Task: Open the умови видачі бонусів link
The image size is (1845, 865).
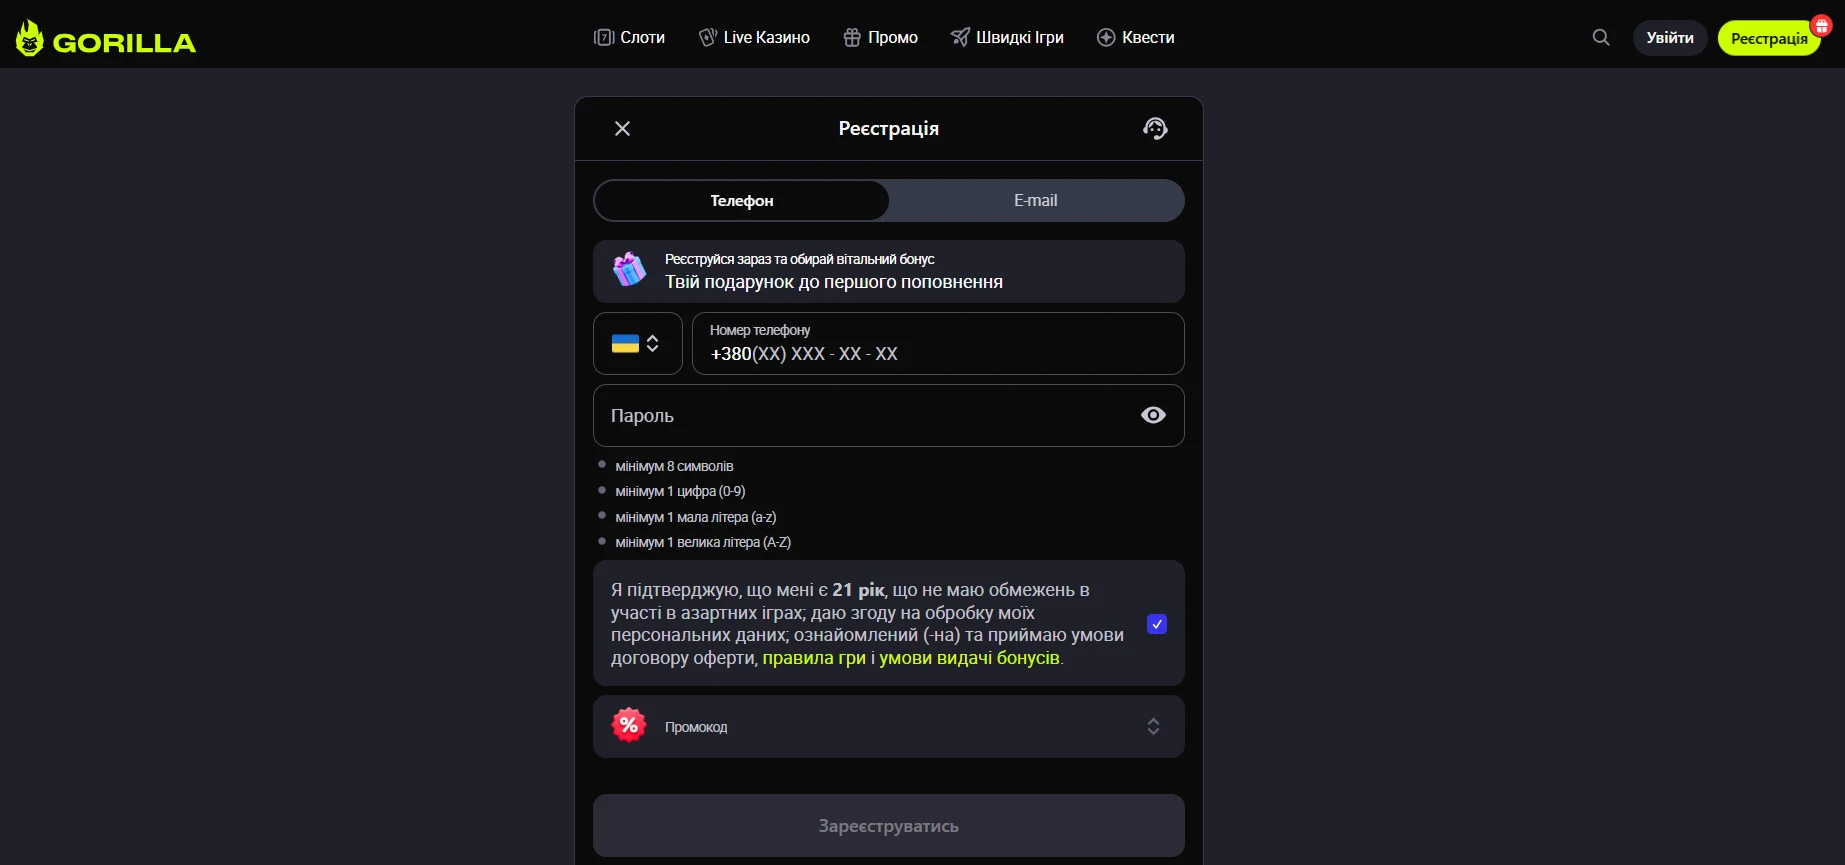Action: 969,658
